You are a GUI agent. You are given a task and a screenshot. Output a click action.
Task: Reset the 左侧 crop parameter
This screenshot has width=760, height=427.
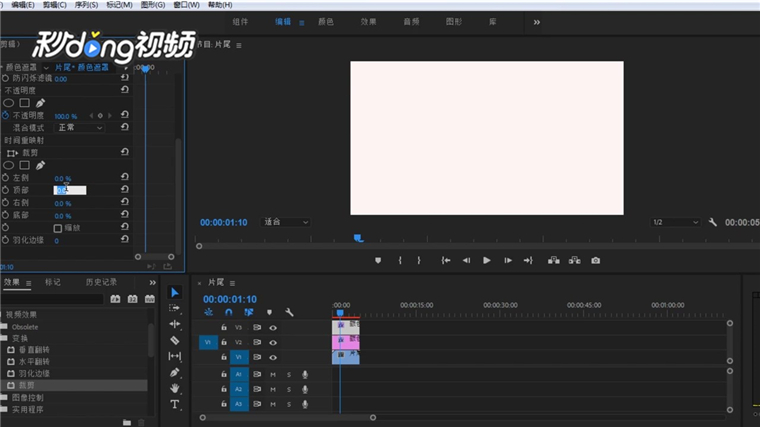point(125,177)
